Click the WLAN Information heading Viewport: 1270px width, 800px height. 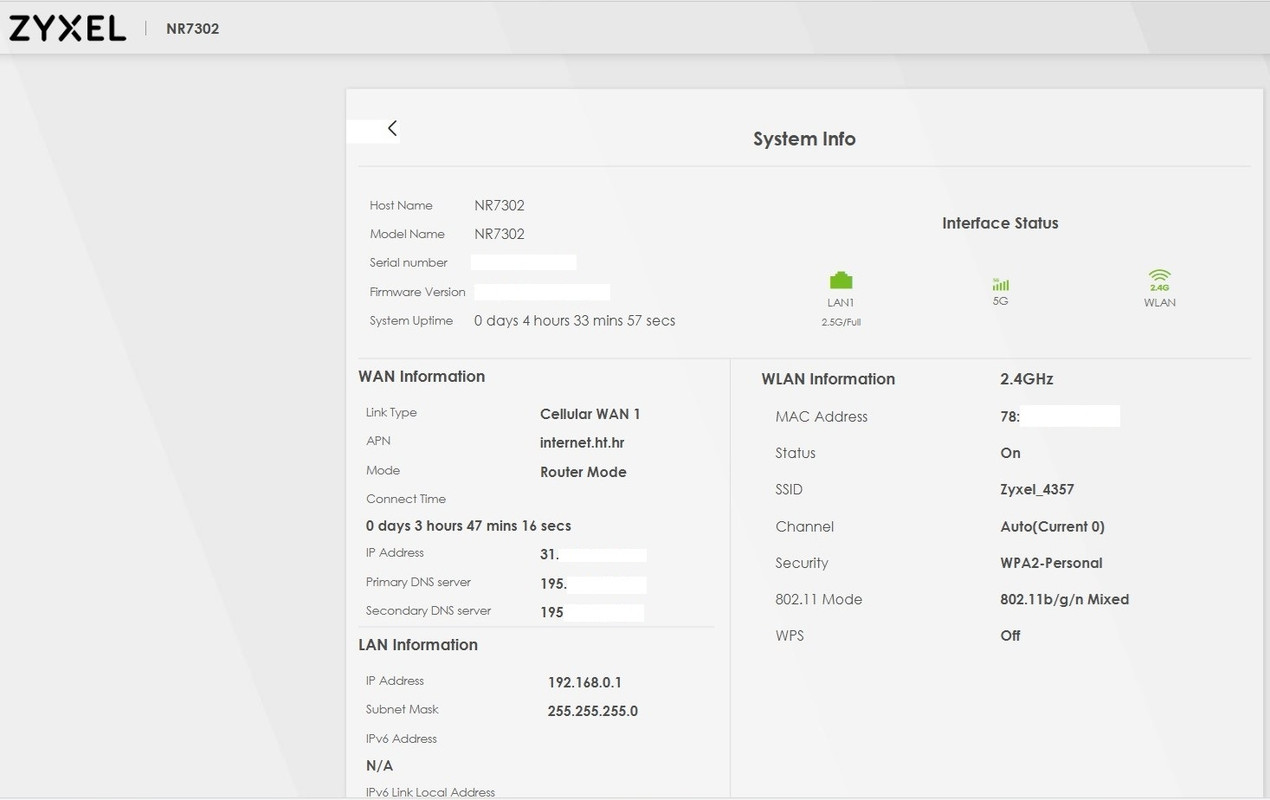pyautogui.click(x=828, y=379)
